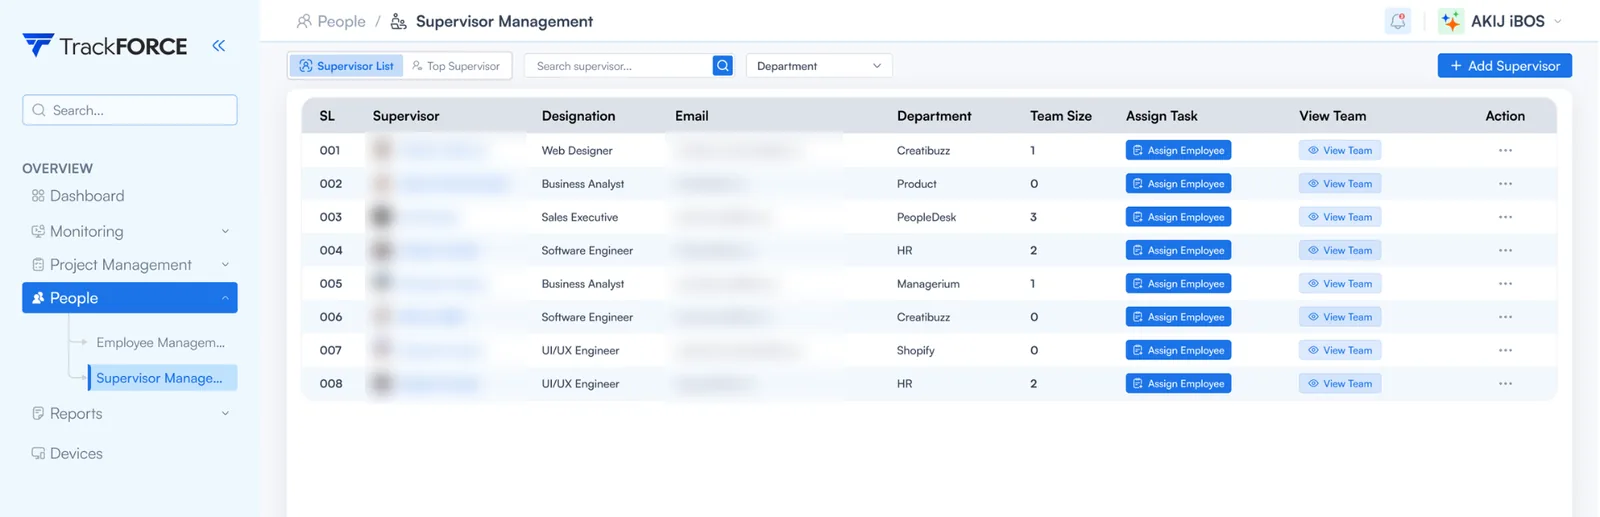Open action menu for row 001
This screenshot has width=1600, height=517.
(x=1505, y=150)
